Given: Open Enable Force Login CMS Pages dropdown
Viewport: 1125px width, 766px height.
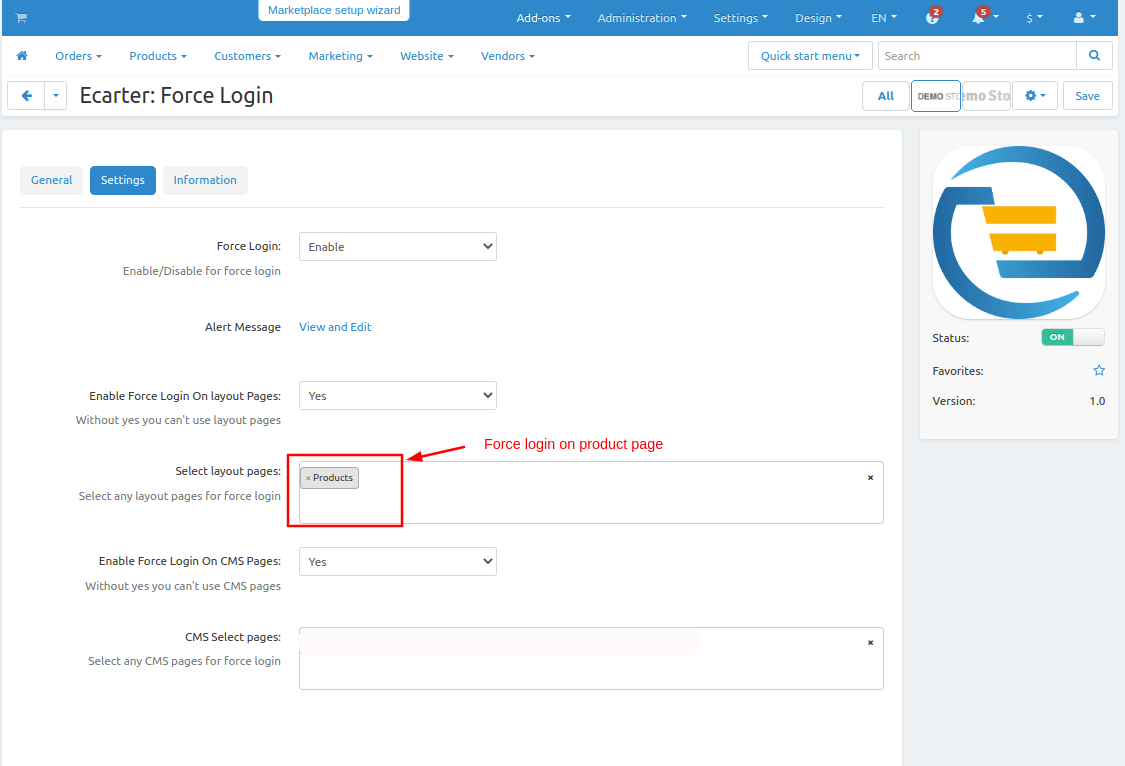Looking at the screenshot, I should (397, 562).
